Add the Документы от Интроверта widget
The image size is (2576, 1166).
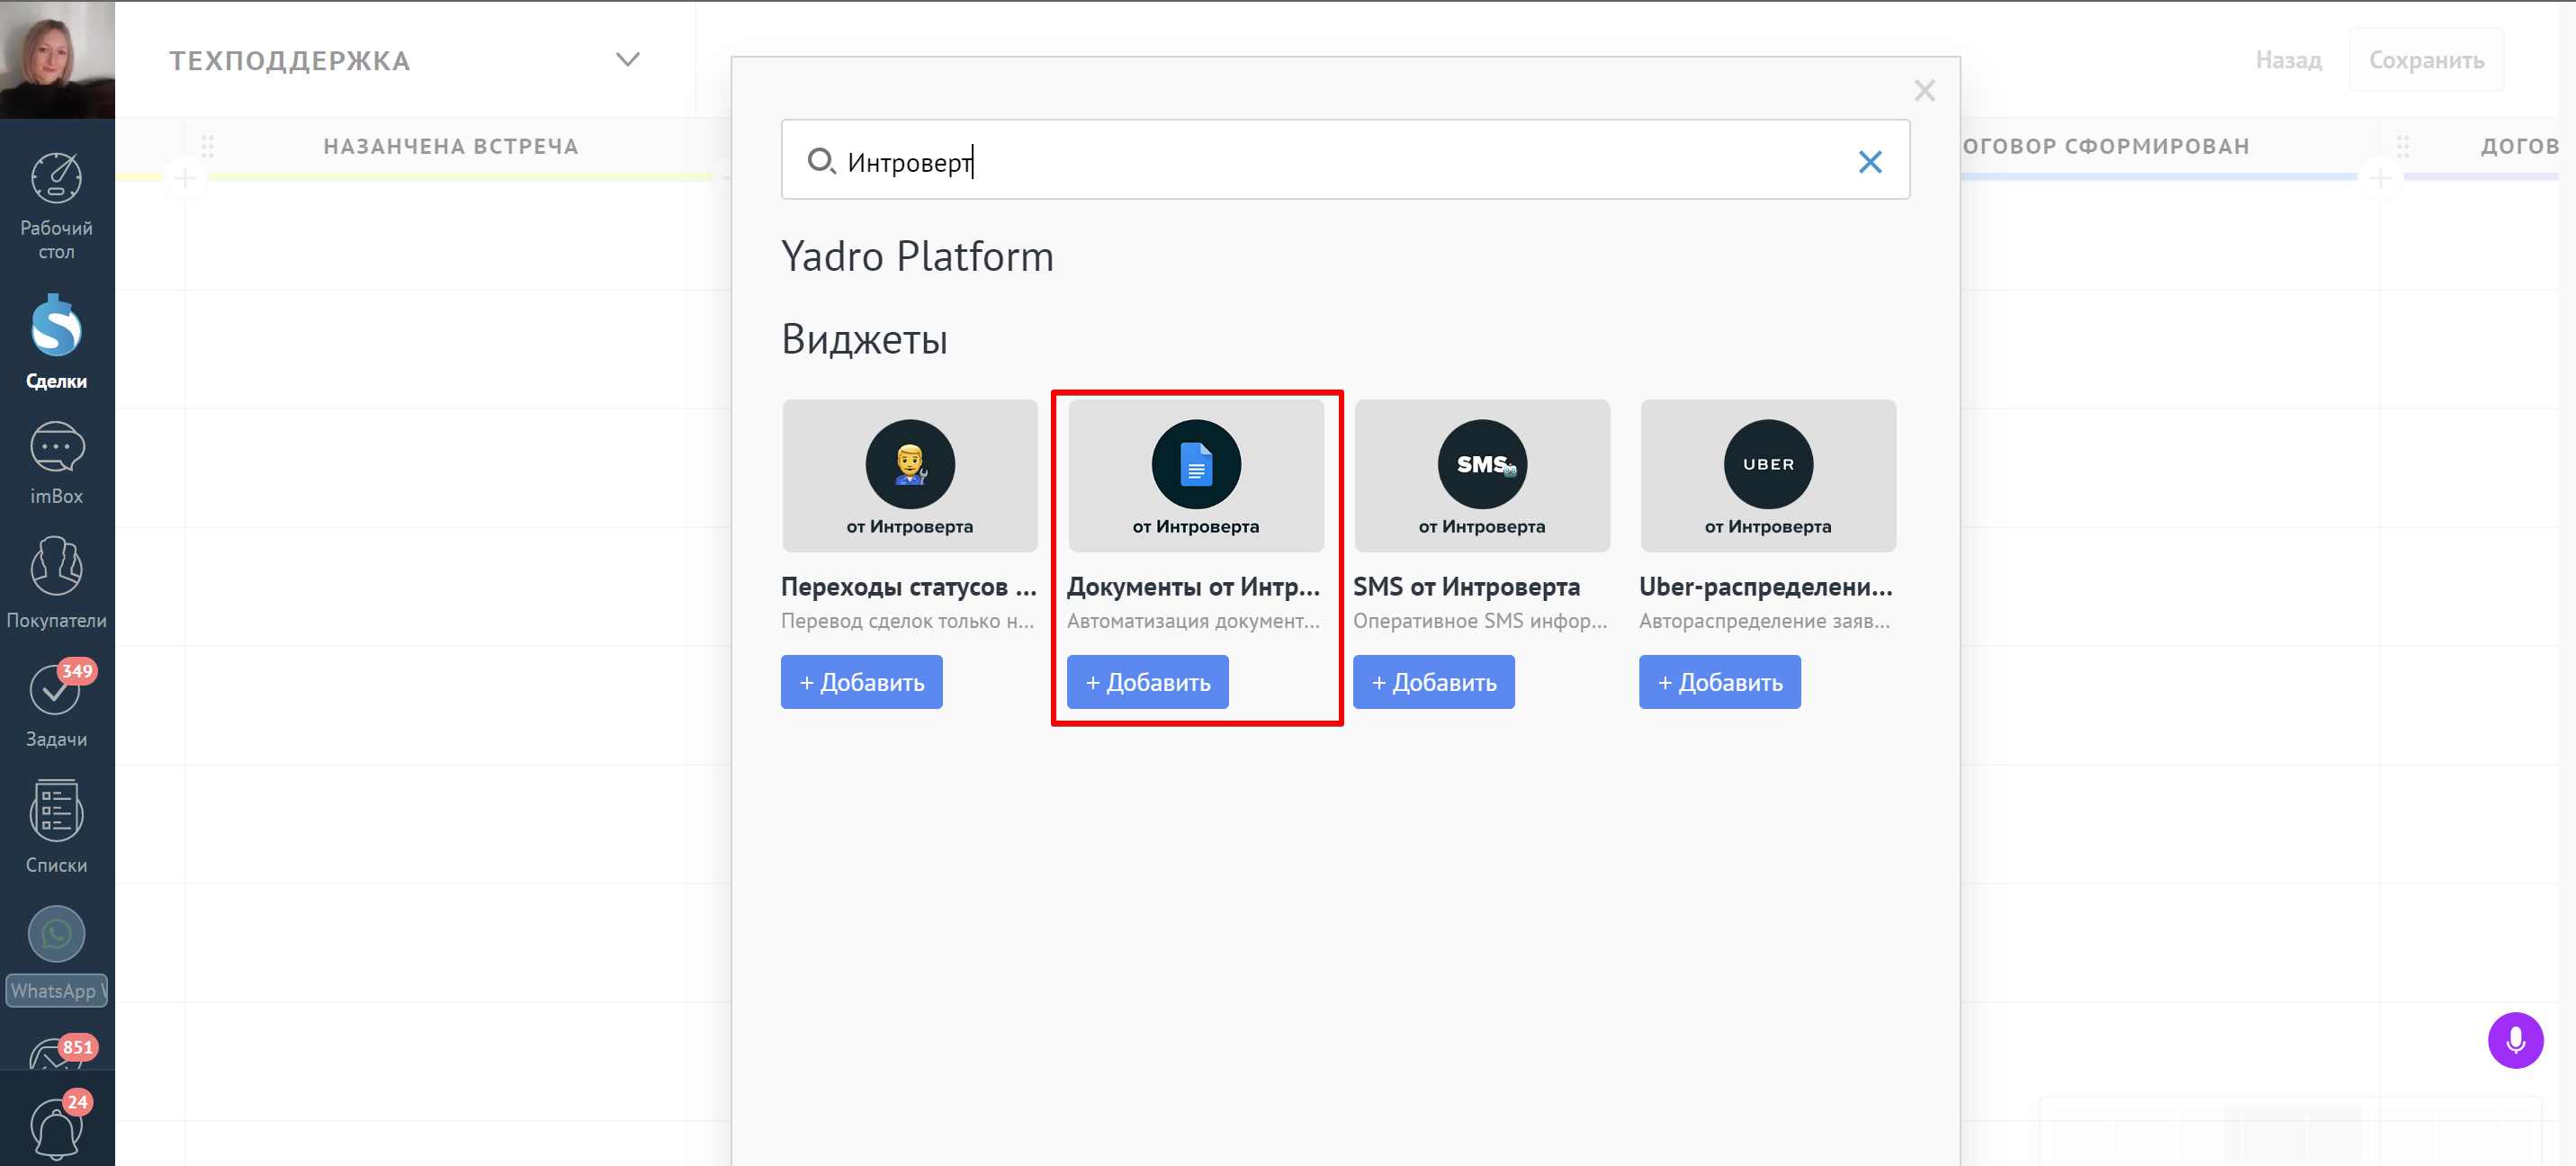[1147, 682]
